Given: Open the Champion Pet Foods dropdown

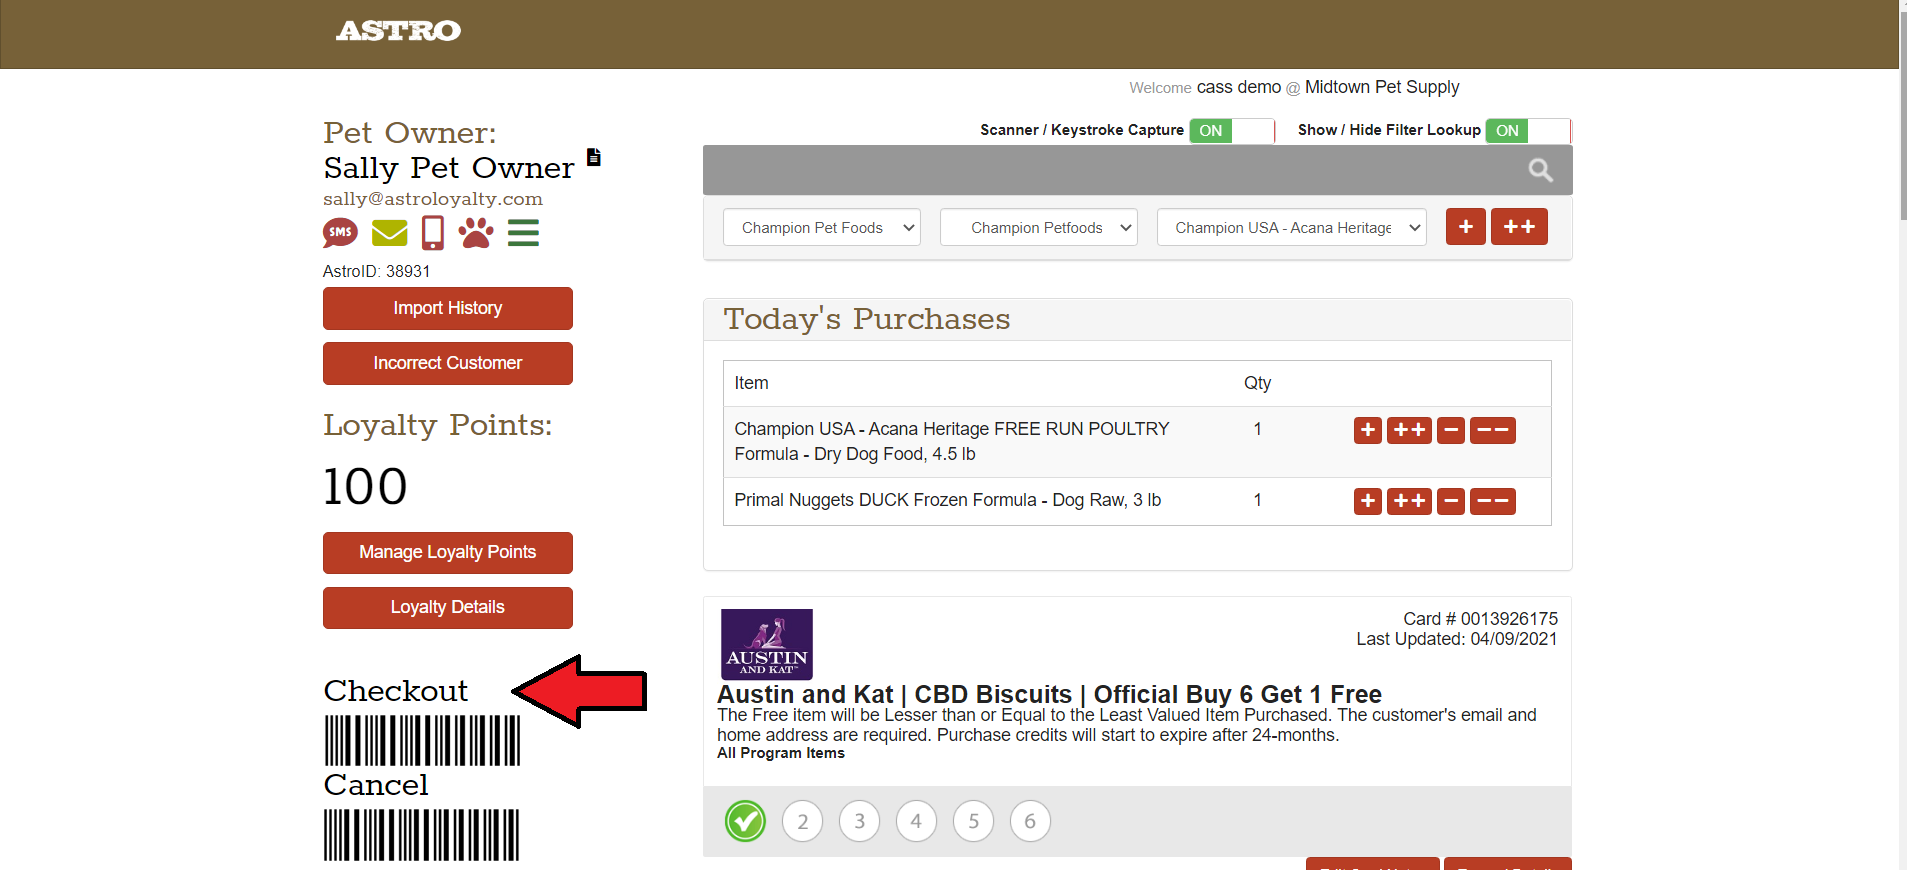Looking at the screenshot, I should pyautogui.click(x=822, y=227).
